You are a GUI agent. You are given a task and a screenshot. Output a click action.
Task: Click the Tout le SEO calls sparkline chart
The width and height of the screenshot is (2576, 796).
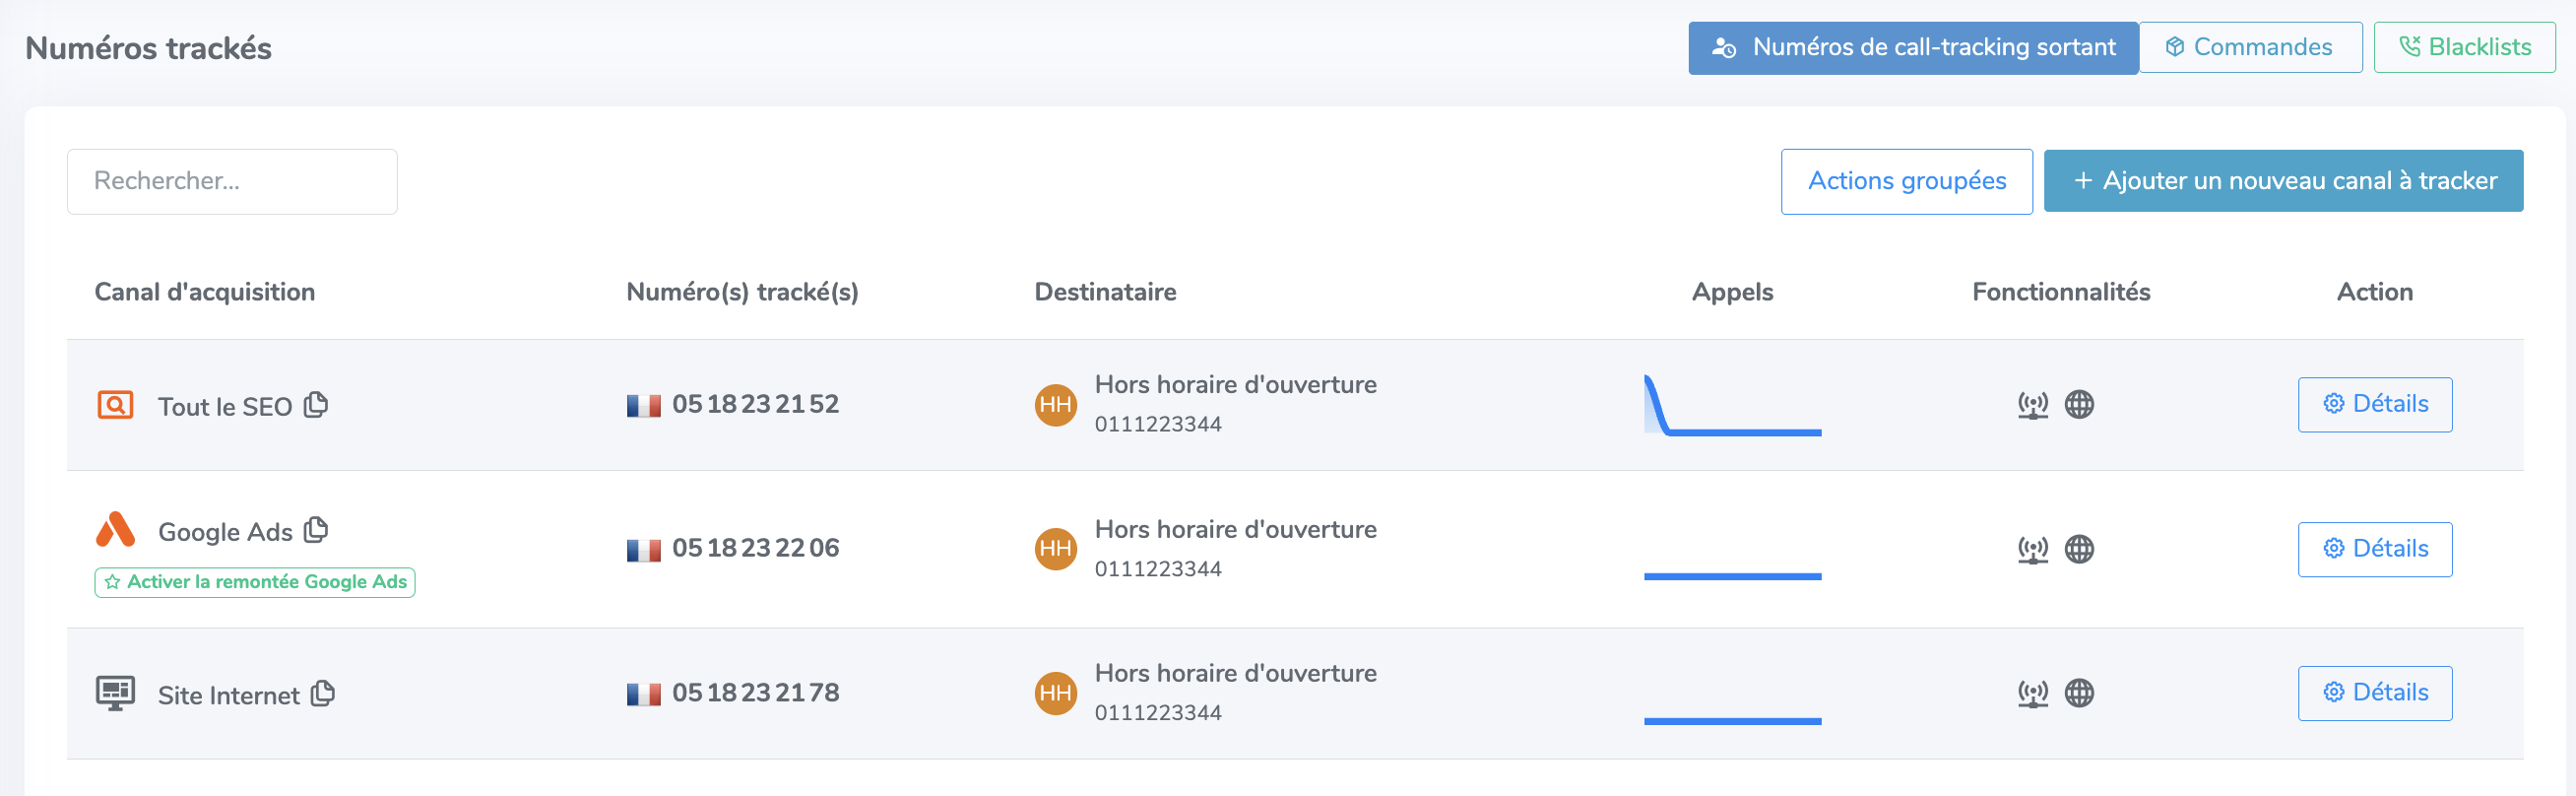click(x=1732, y=406)
